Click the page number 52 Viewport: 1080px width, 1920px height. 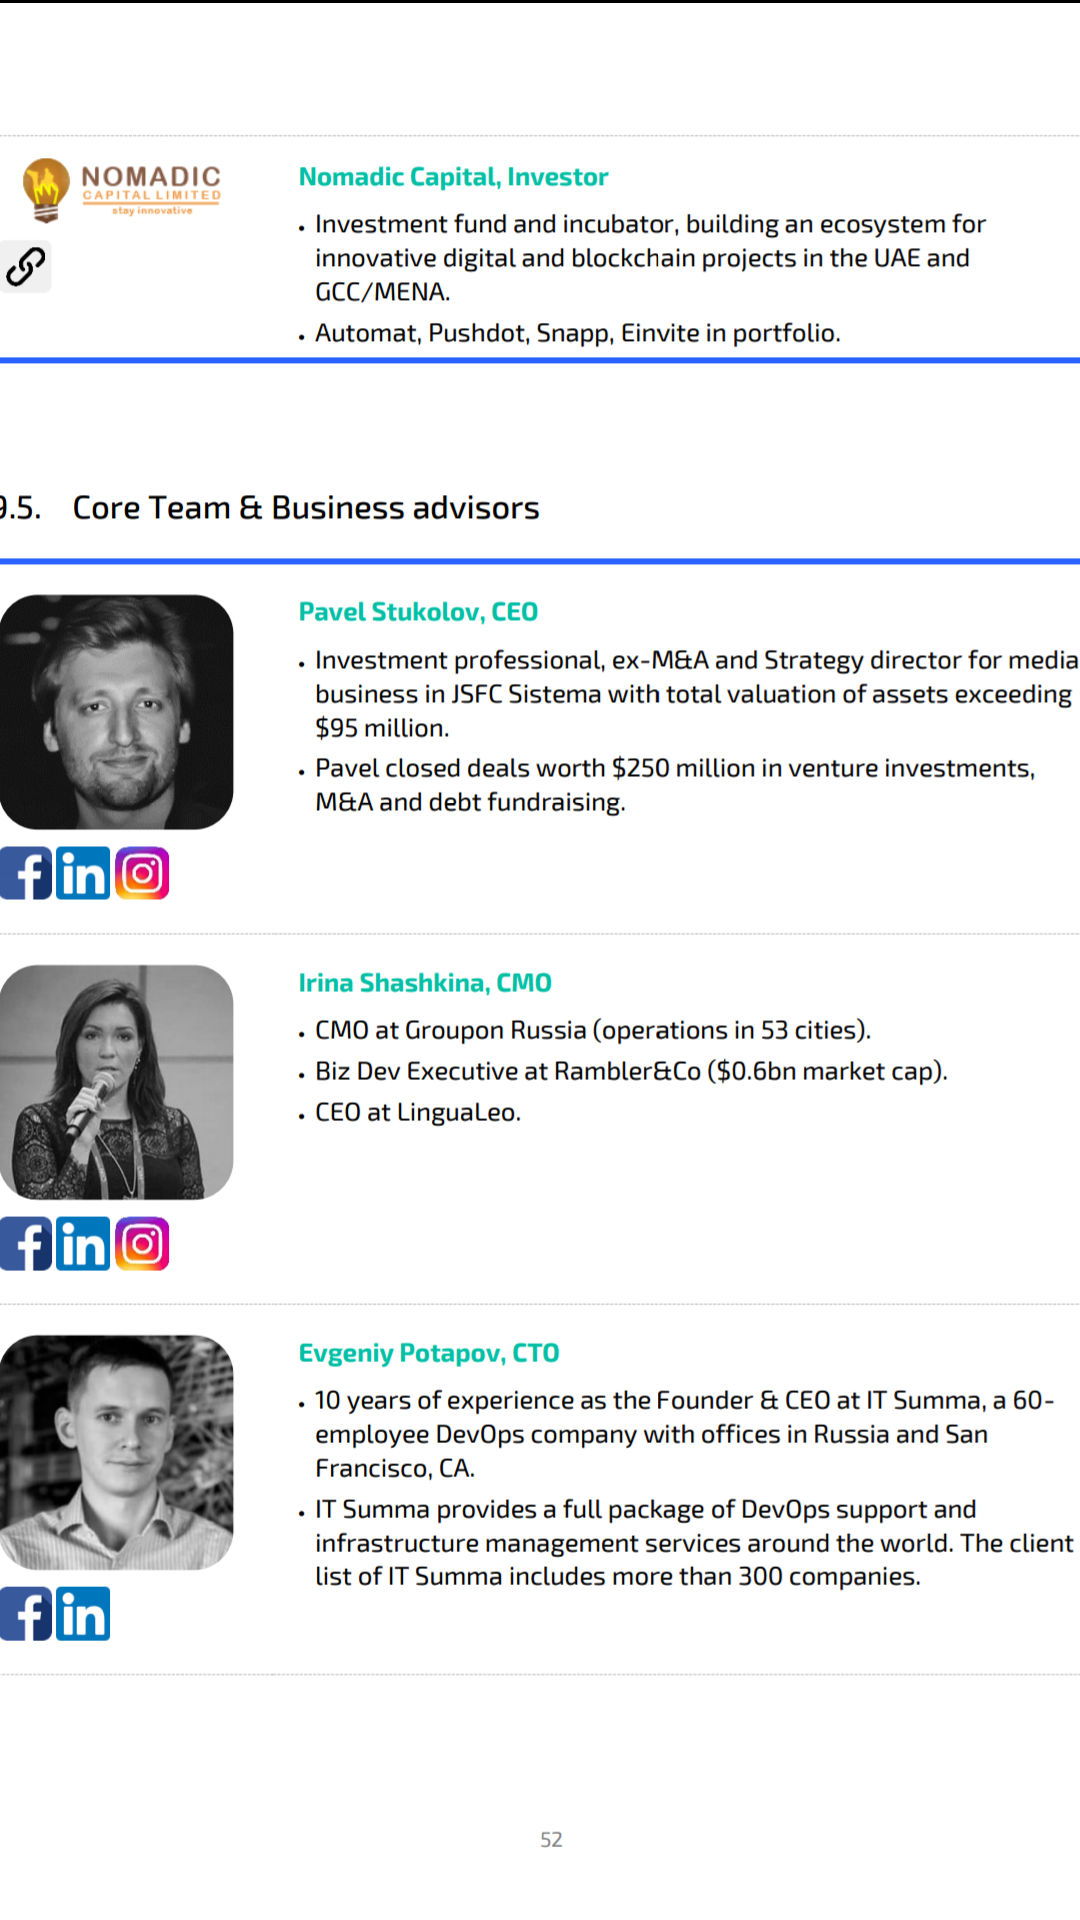(x=551, y=1840)
